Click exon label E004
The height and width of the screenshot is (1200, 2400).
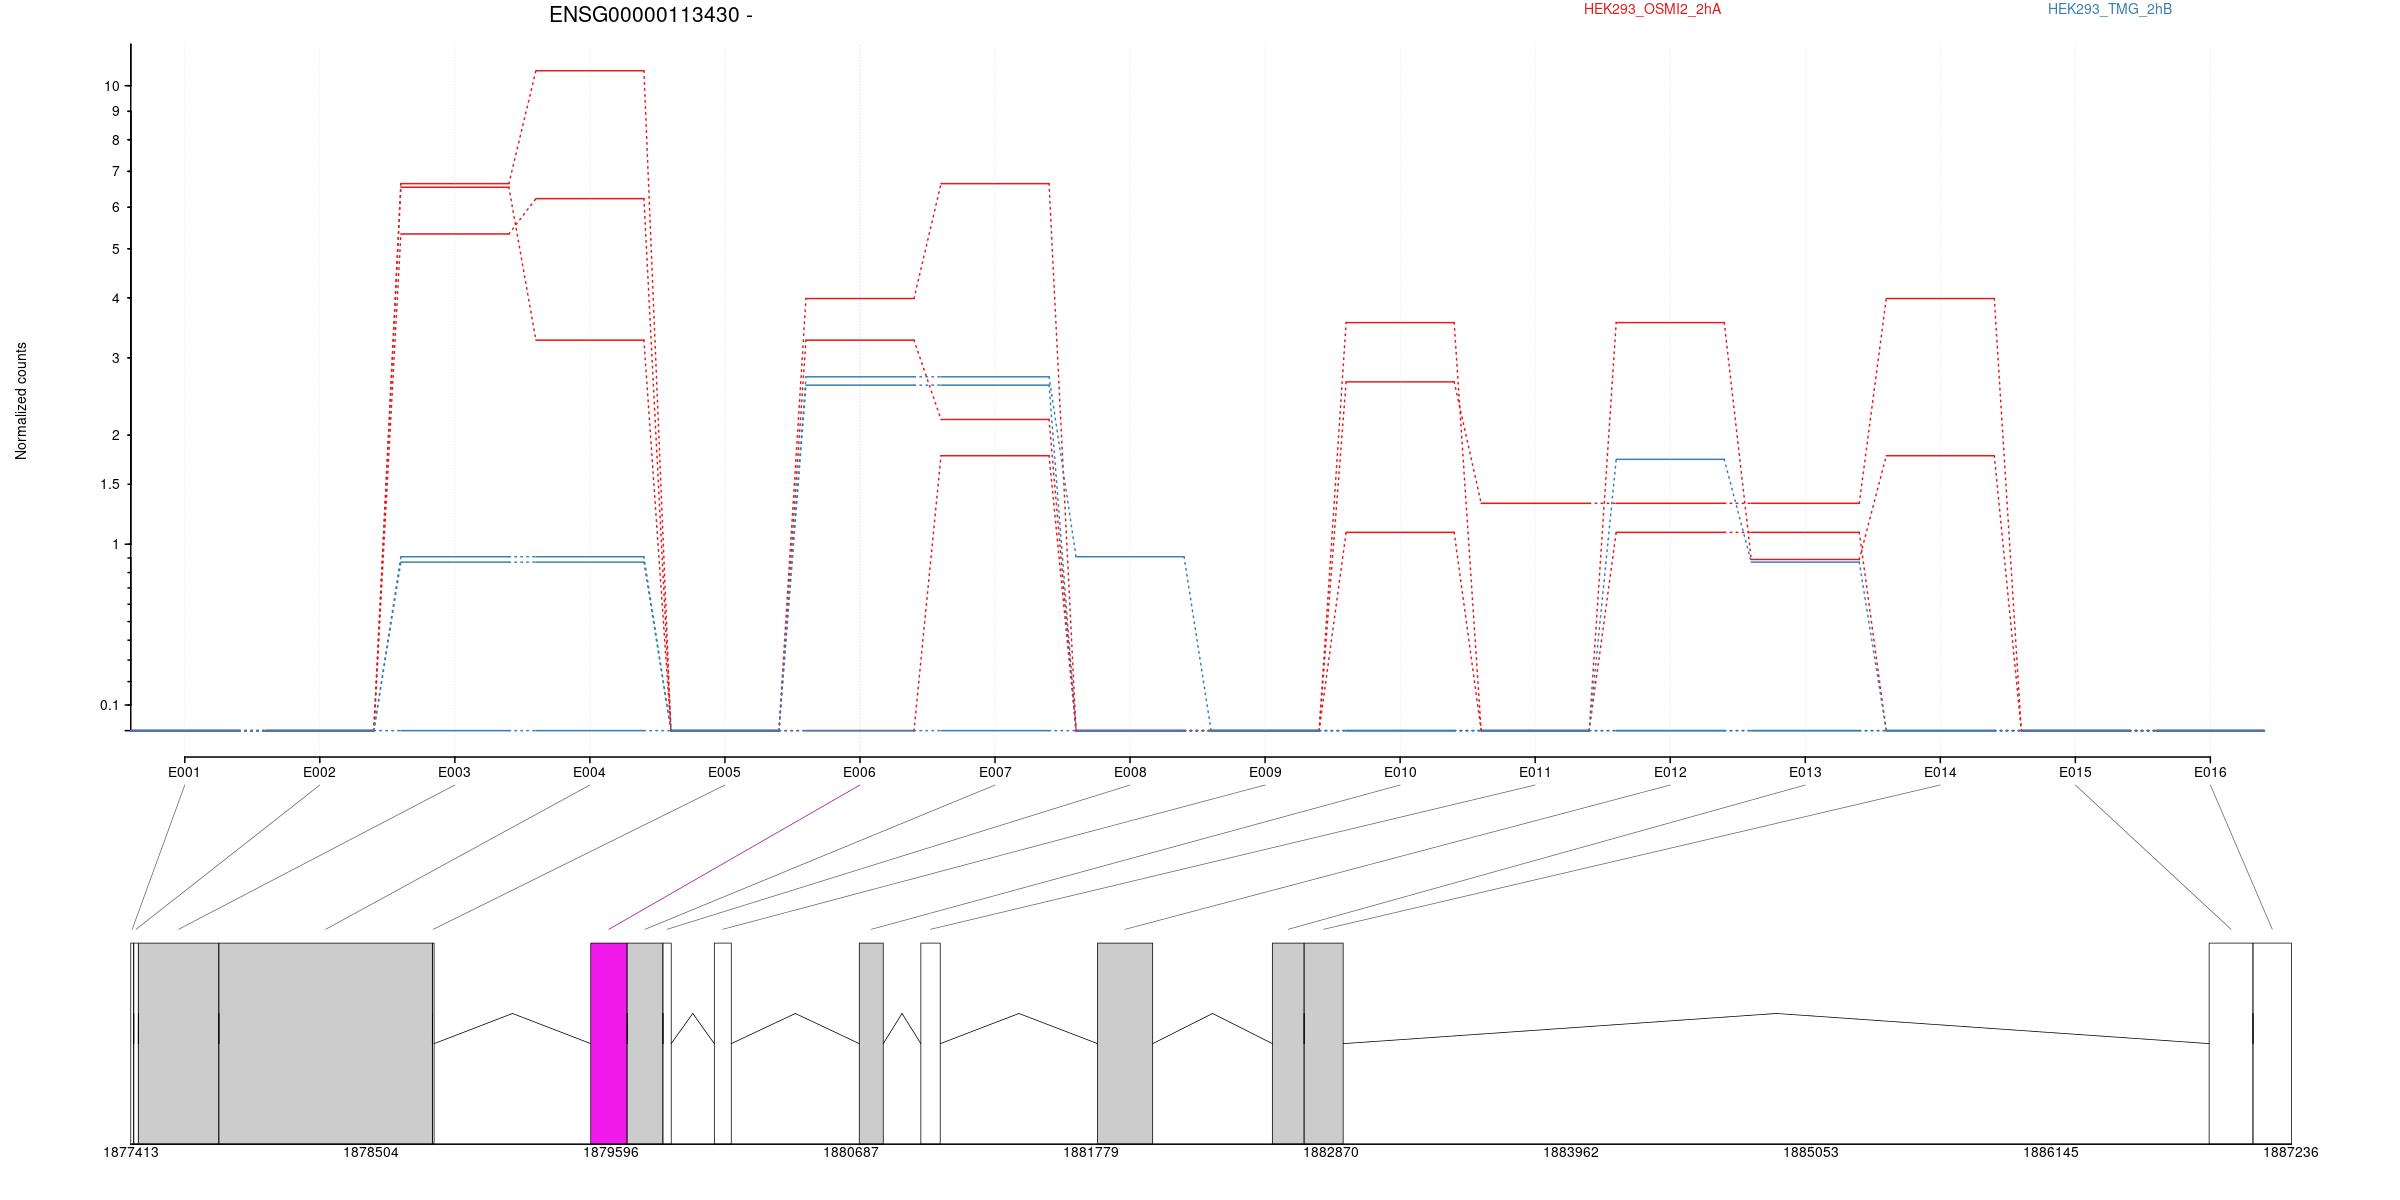tap(589, 772)
